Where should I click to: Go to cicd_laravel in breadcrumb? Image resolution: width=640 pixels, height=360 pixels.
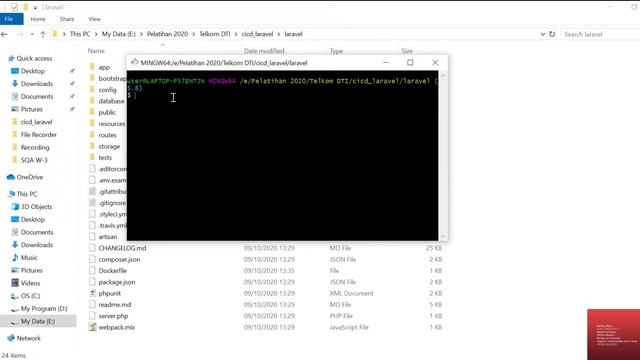[x=257, y=34]
